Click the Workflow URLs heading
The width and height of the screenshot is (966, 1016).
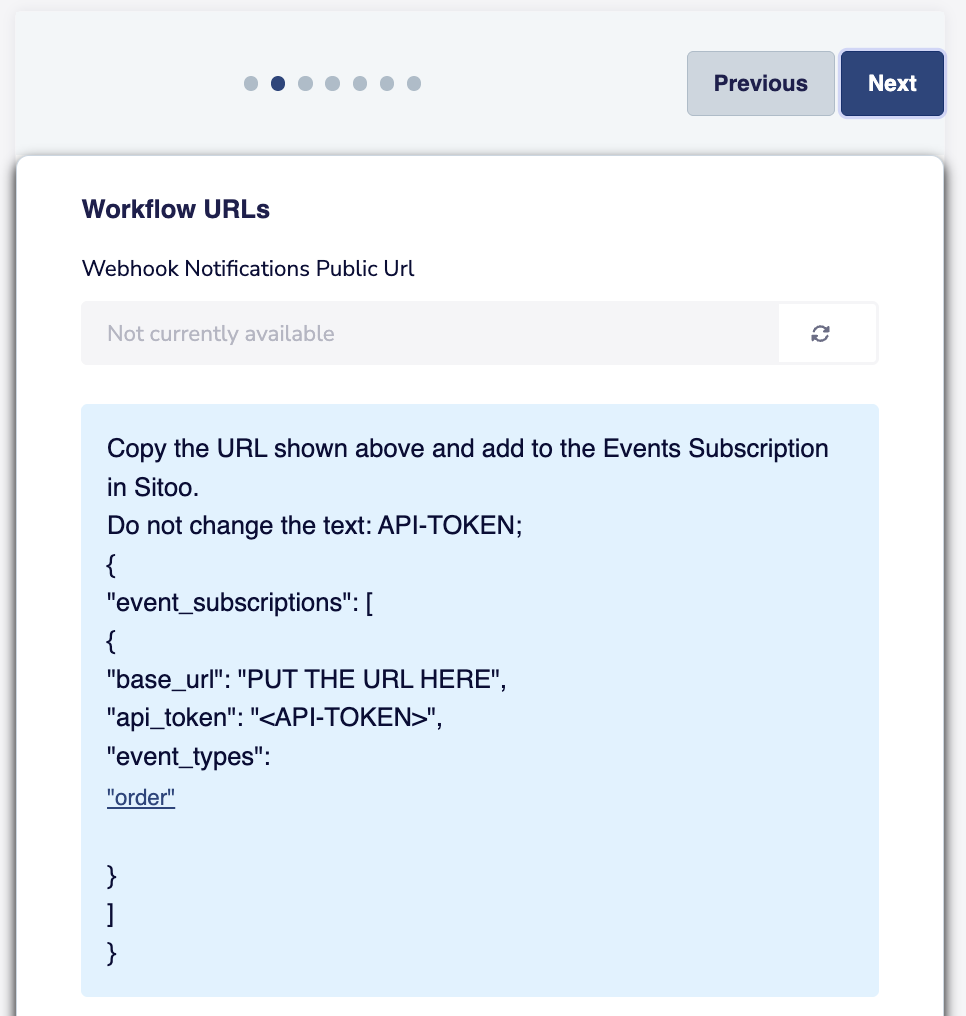pos(176,209)
